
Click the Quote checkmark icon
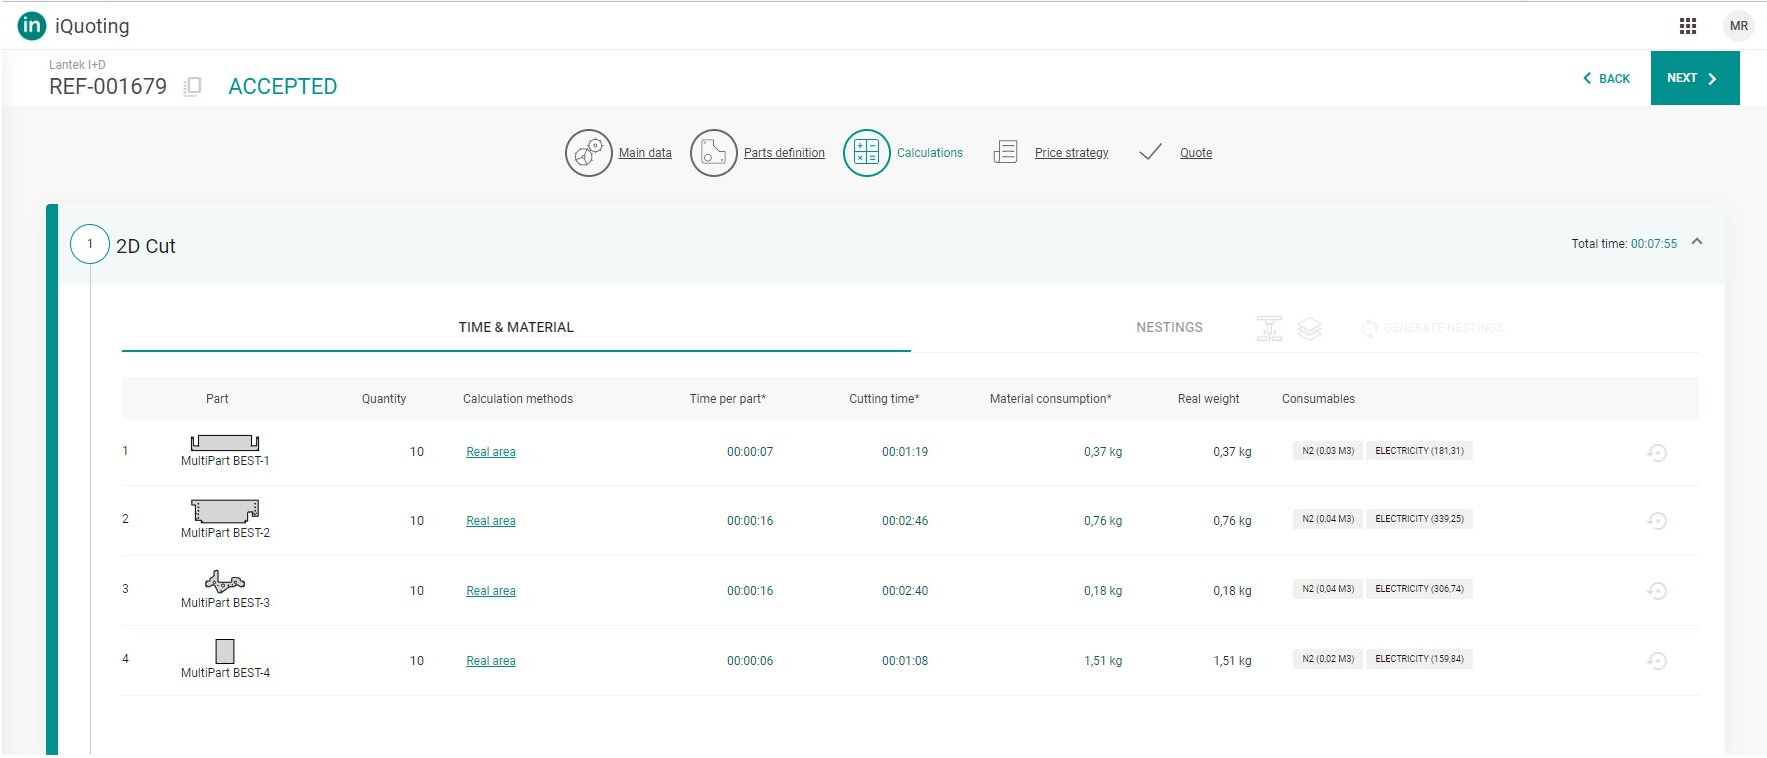coord(1150,152)
